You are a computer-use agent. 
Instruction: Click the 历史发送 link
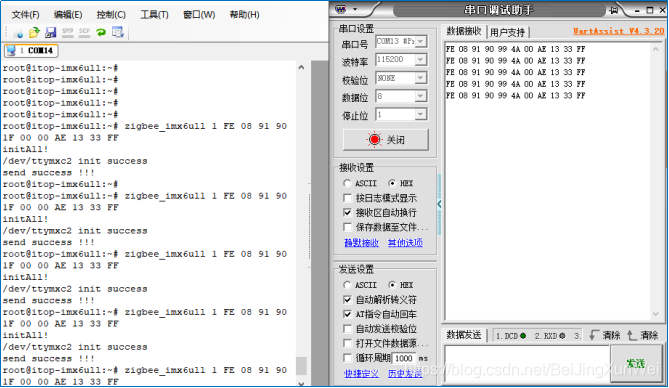(x=405, y=373)
